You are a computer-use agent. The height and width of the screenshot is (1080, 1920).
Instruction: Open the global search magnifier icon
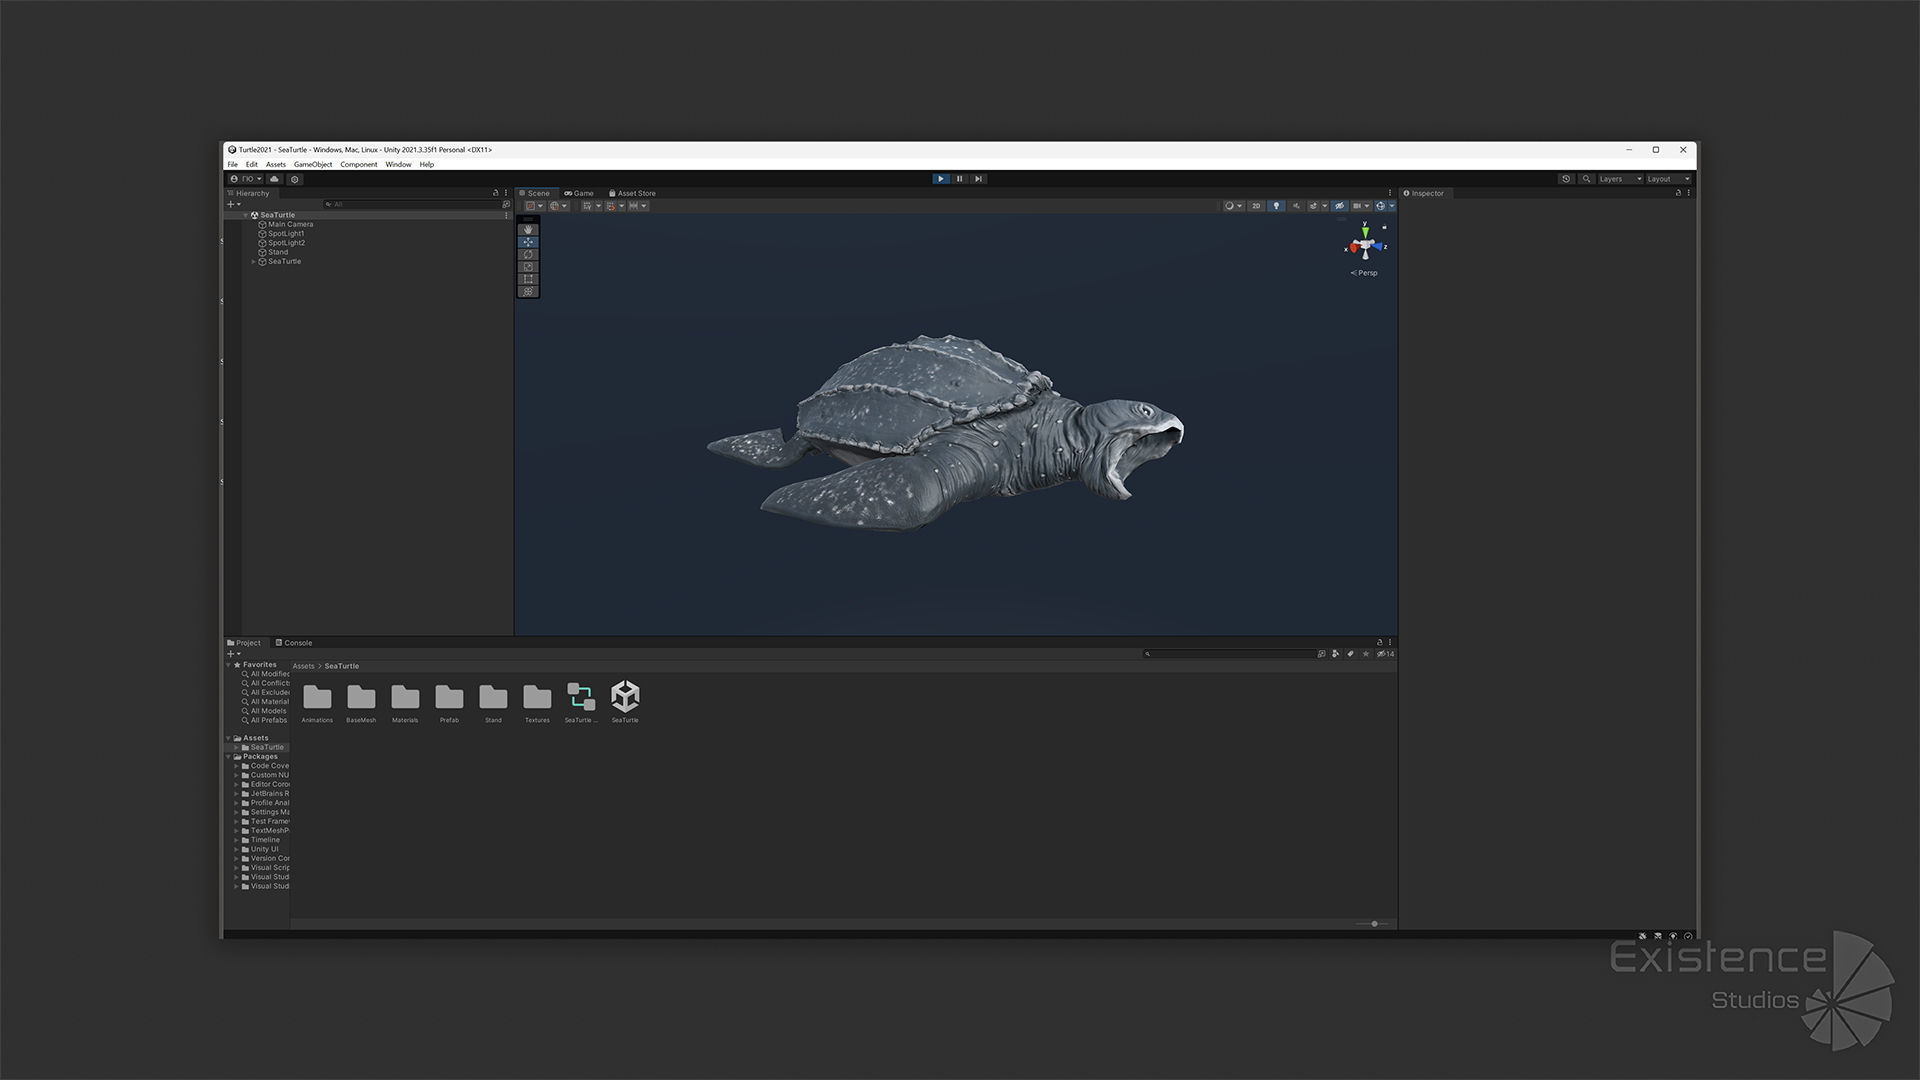1586,179
